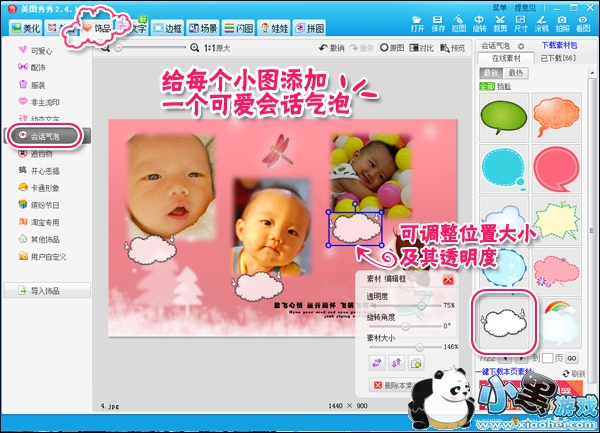
Task: Select the 涂鸦 doodle tool
Action: 541,24
